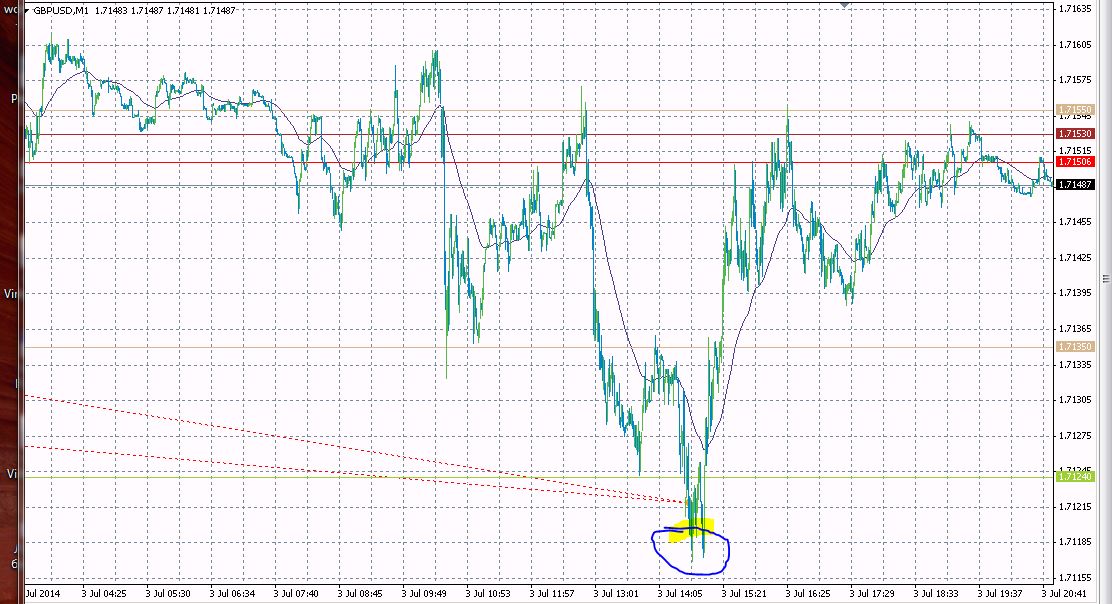Select the tan 1.71550 level tag
1112x604 pixels.
(x=1075, y=110)
